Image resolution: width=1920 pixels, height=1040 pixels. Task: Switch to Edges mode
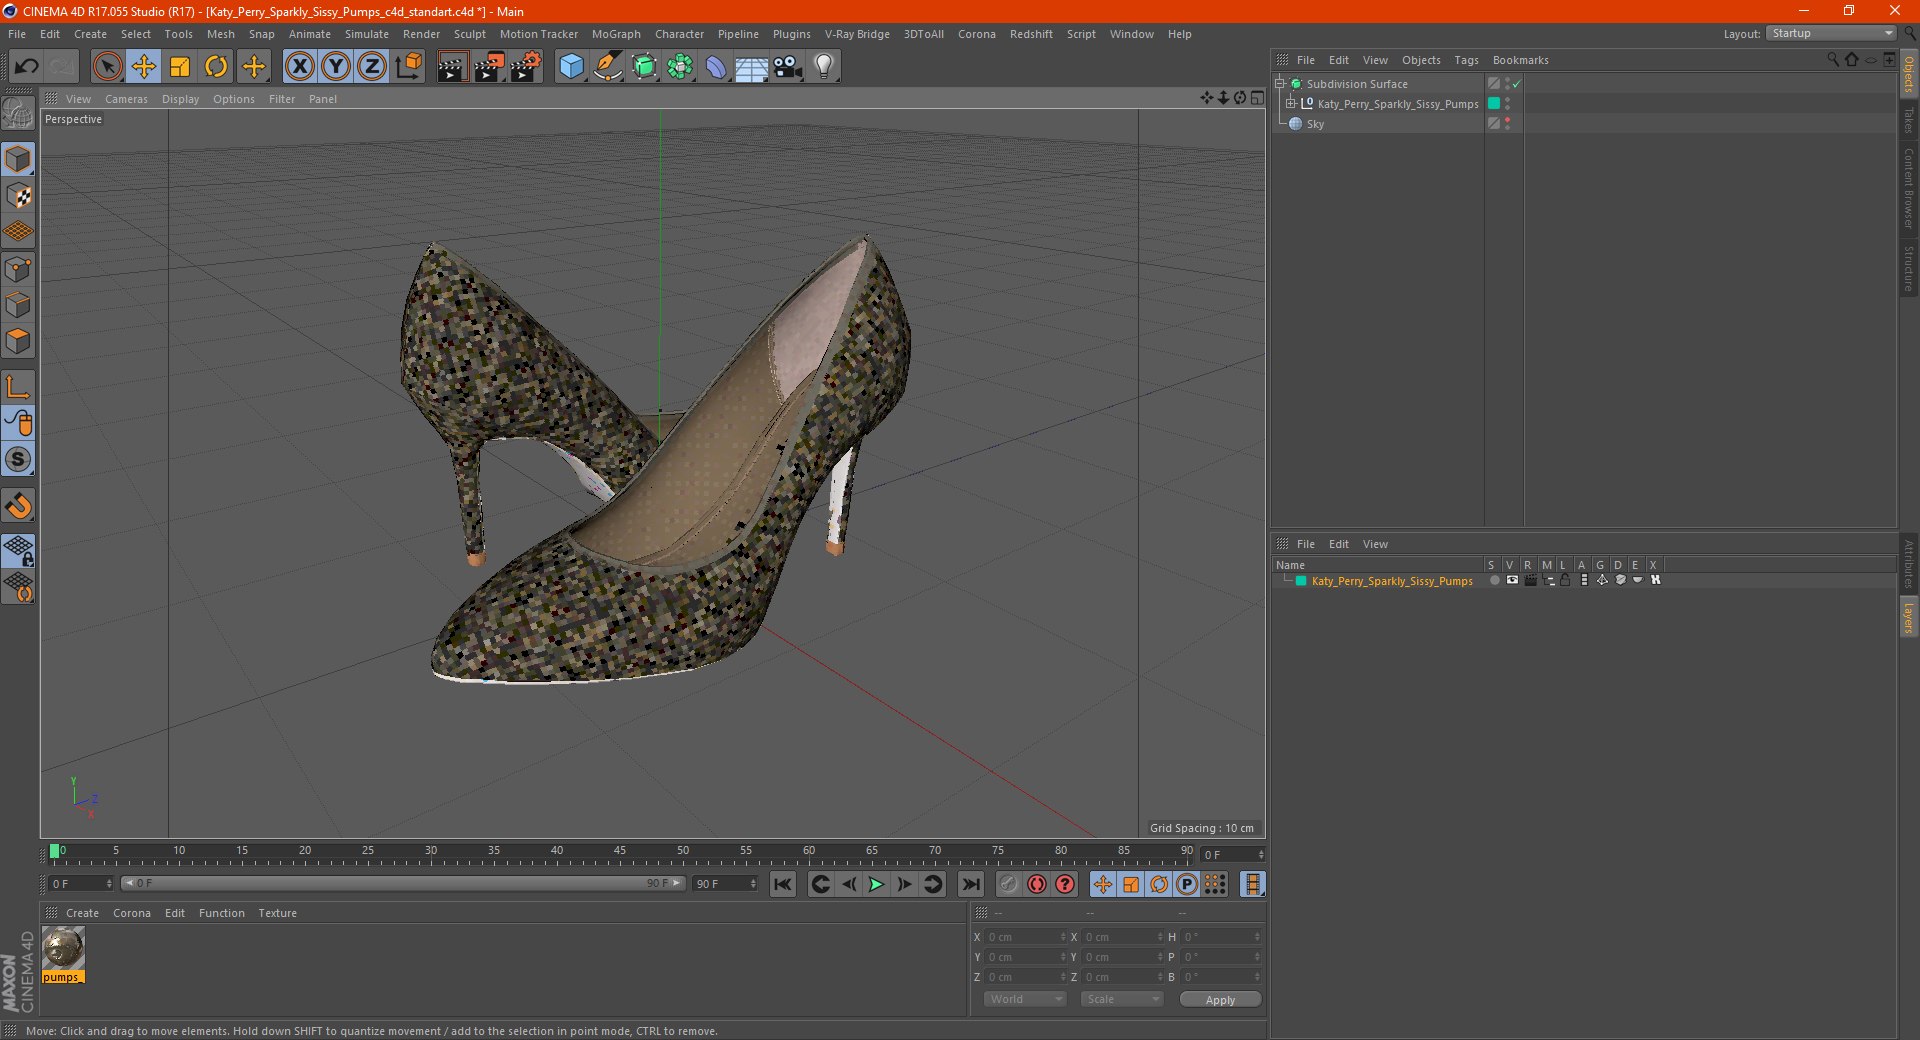tap(18, 305)
